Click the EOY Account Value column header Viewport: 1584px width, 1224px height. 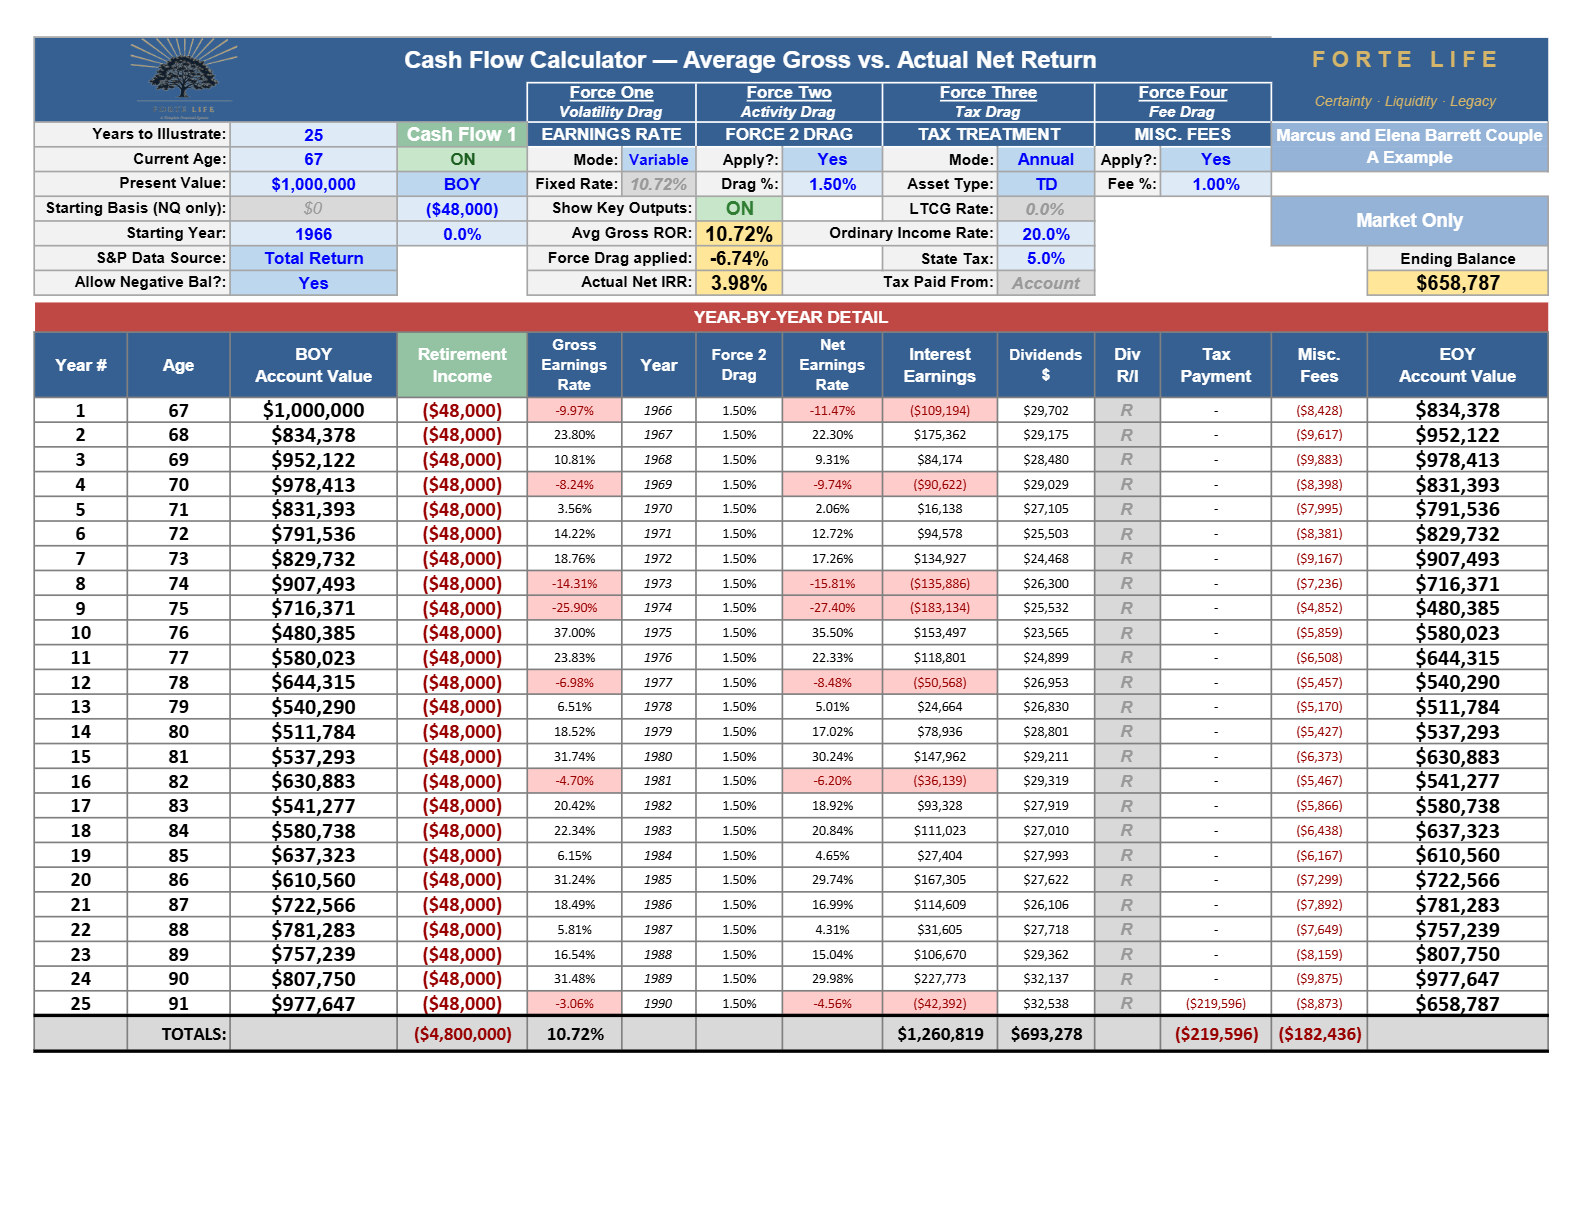[x=1457, y=365]
